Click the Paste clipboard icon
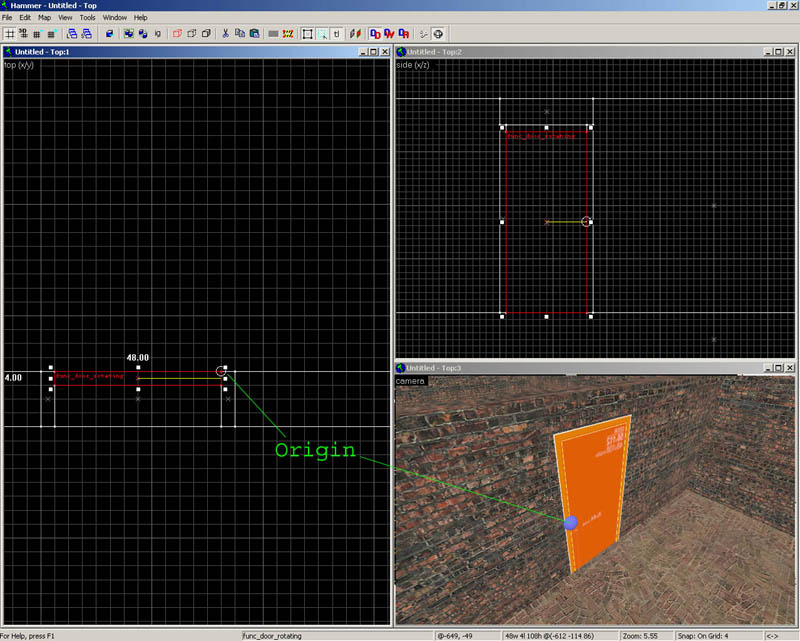The height and width of the screenshot is (641, 800). click(x=254, y=33)
